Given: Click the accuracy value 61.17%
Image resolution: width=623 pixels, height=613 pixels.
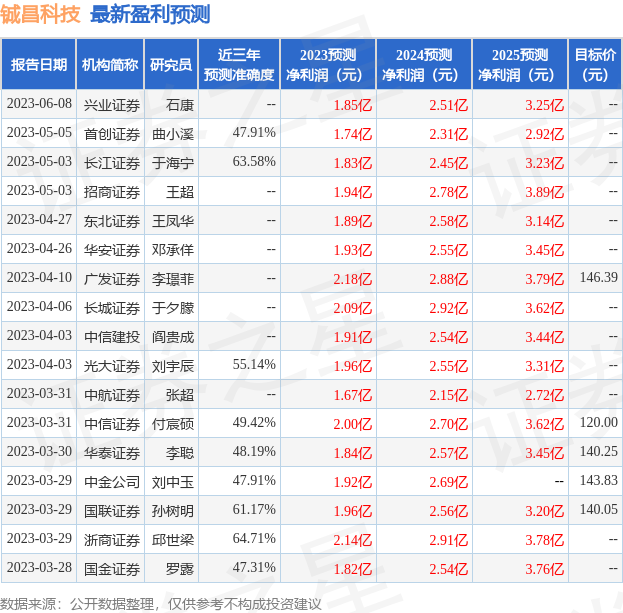Looking at the screenshot, I should [254, 510].
